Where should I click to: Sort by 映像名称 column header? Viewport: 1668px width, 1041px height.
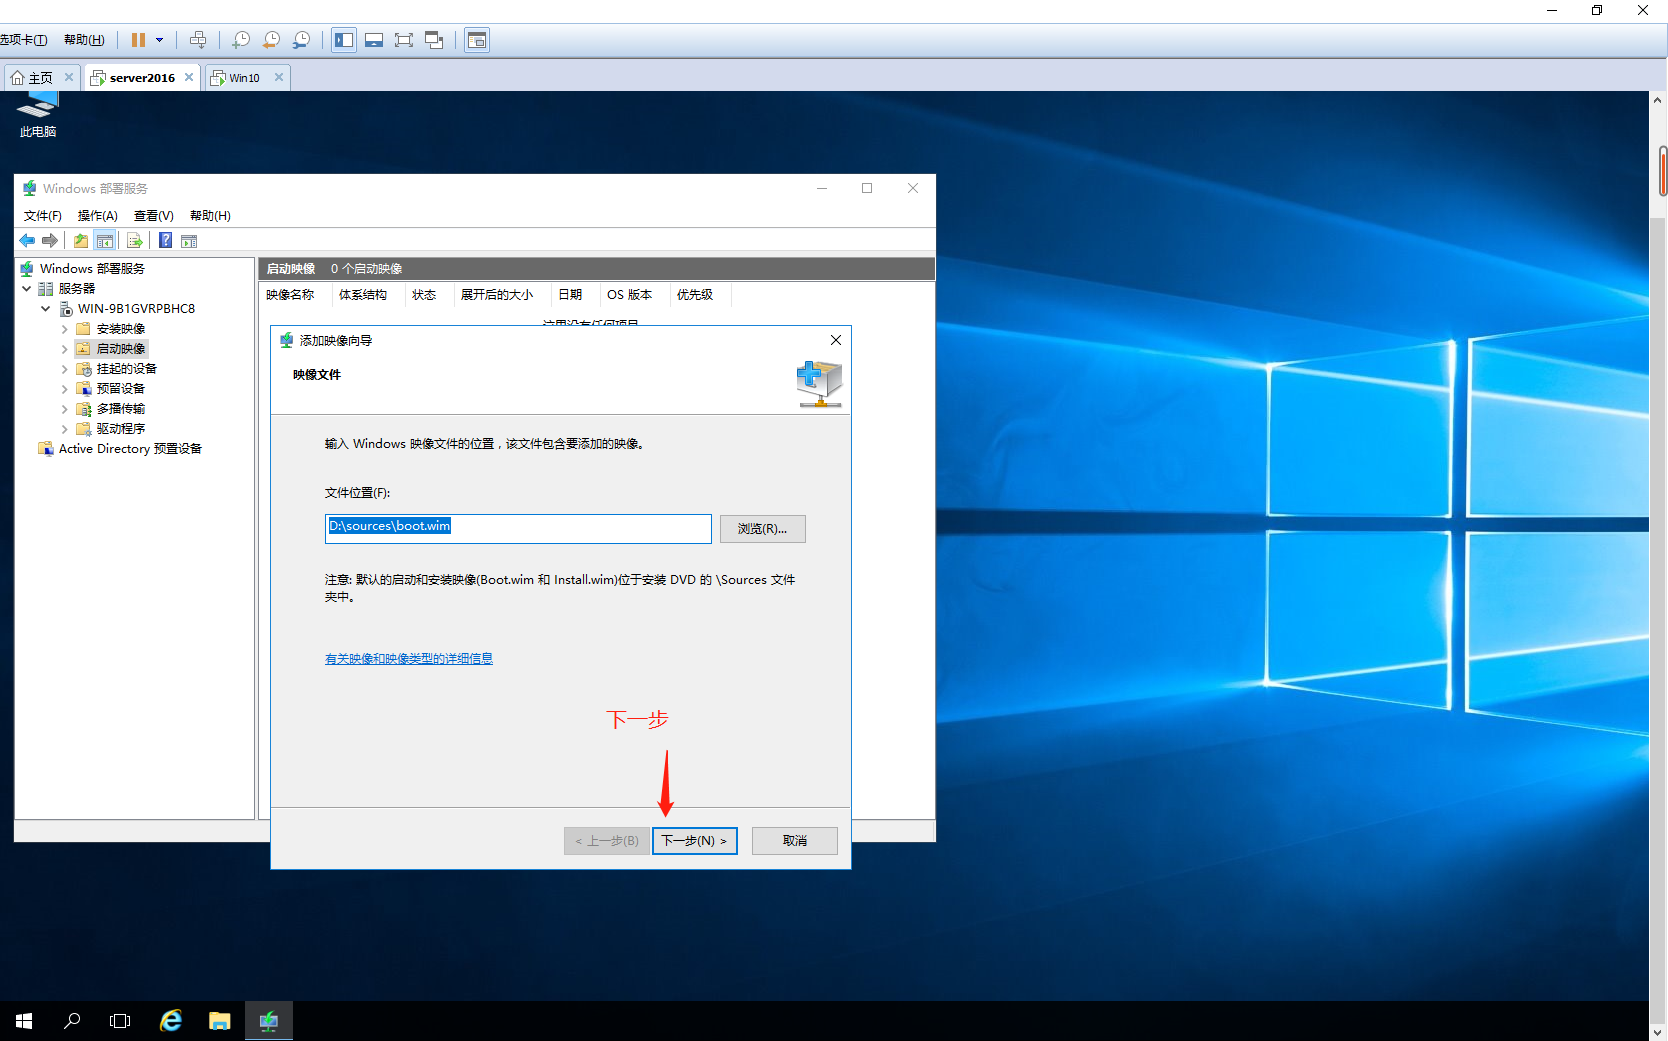(295, 295)
